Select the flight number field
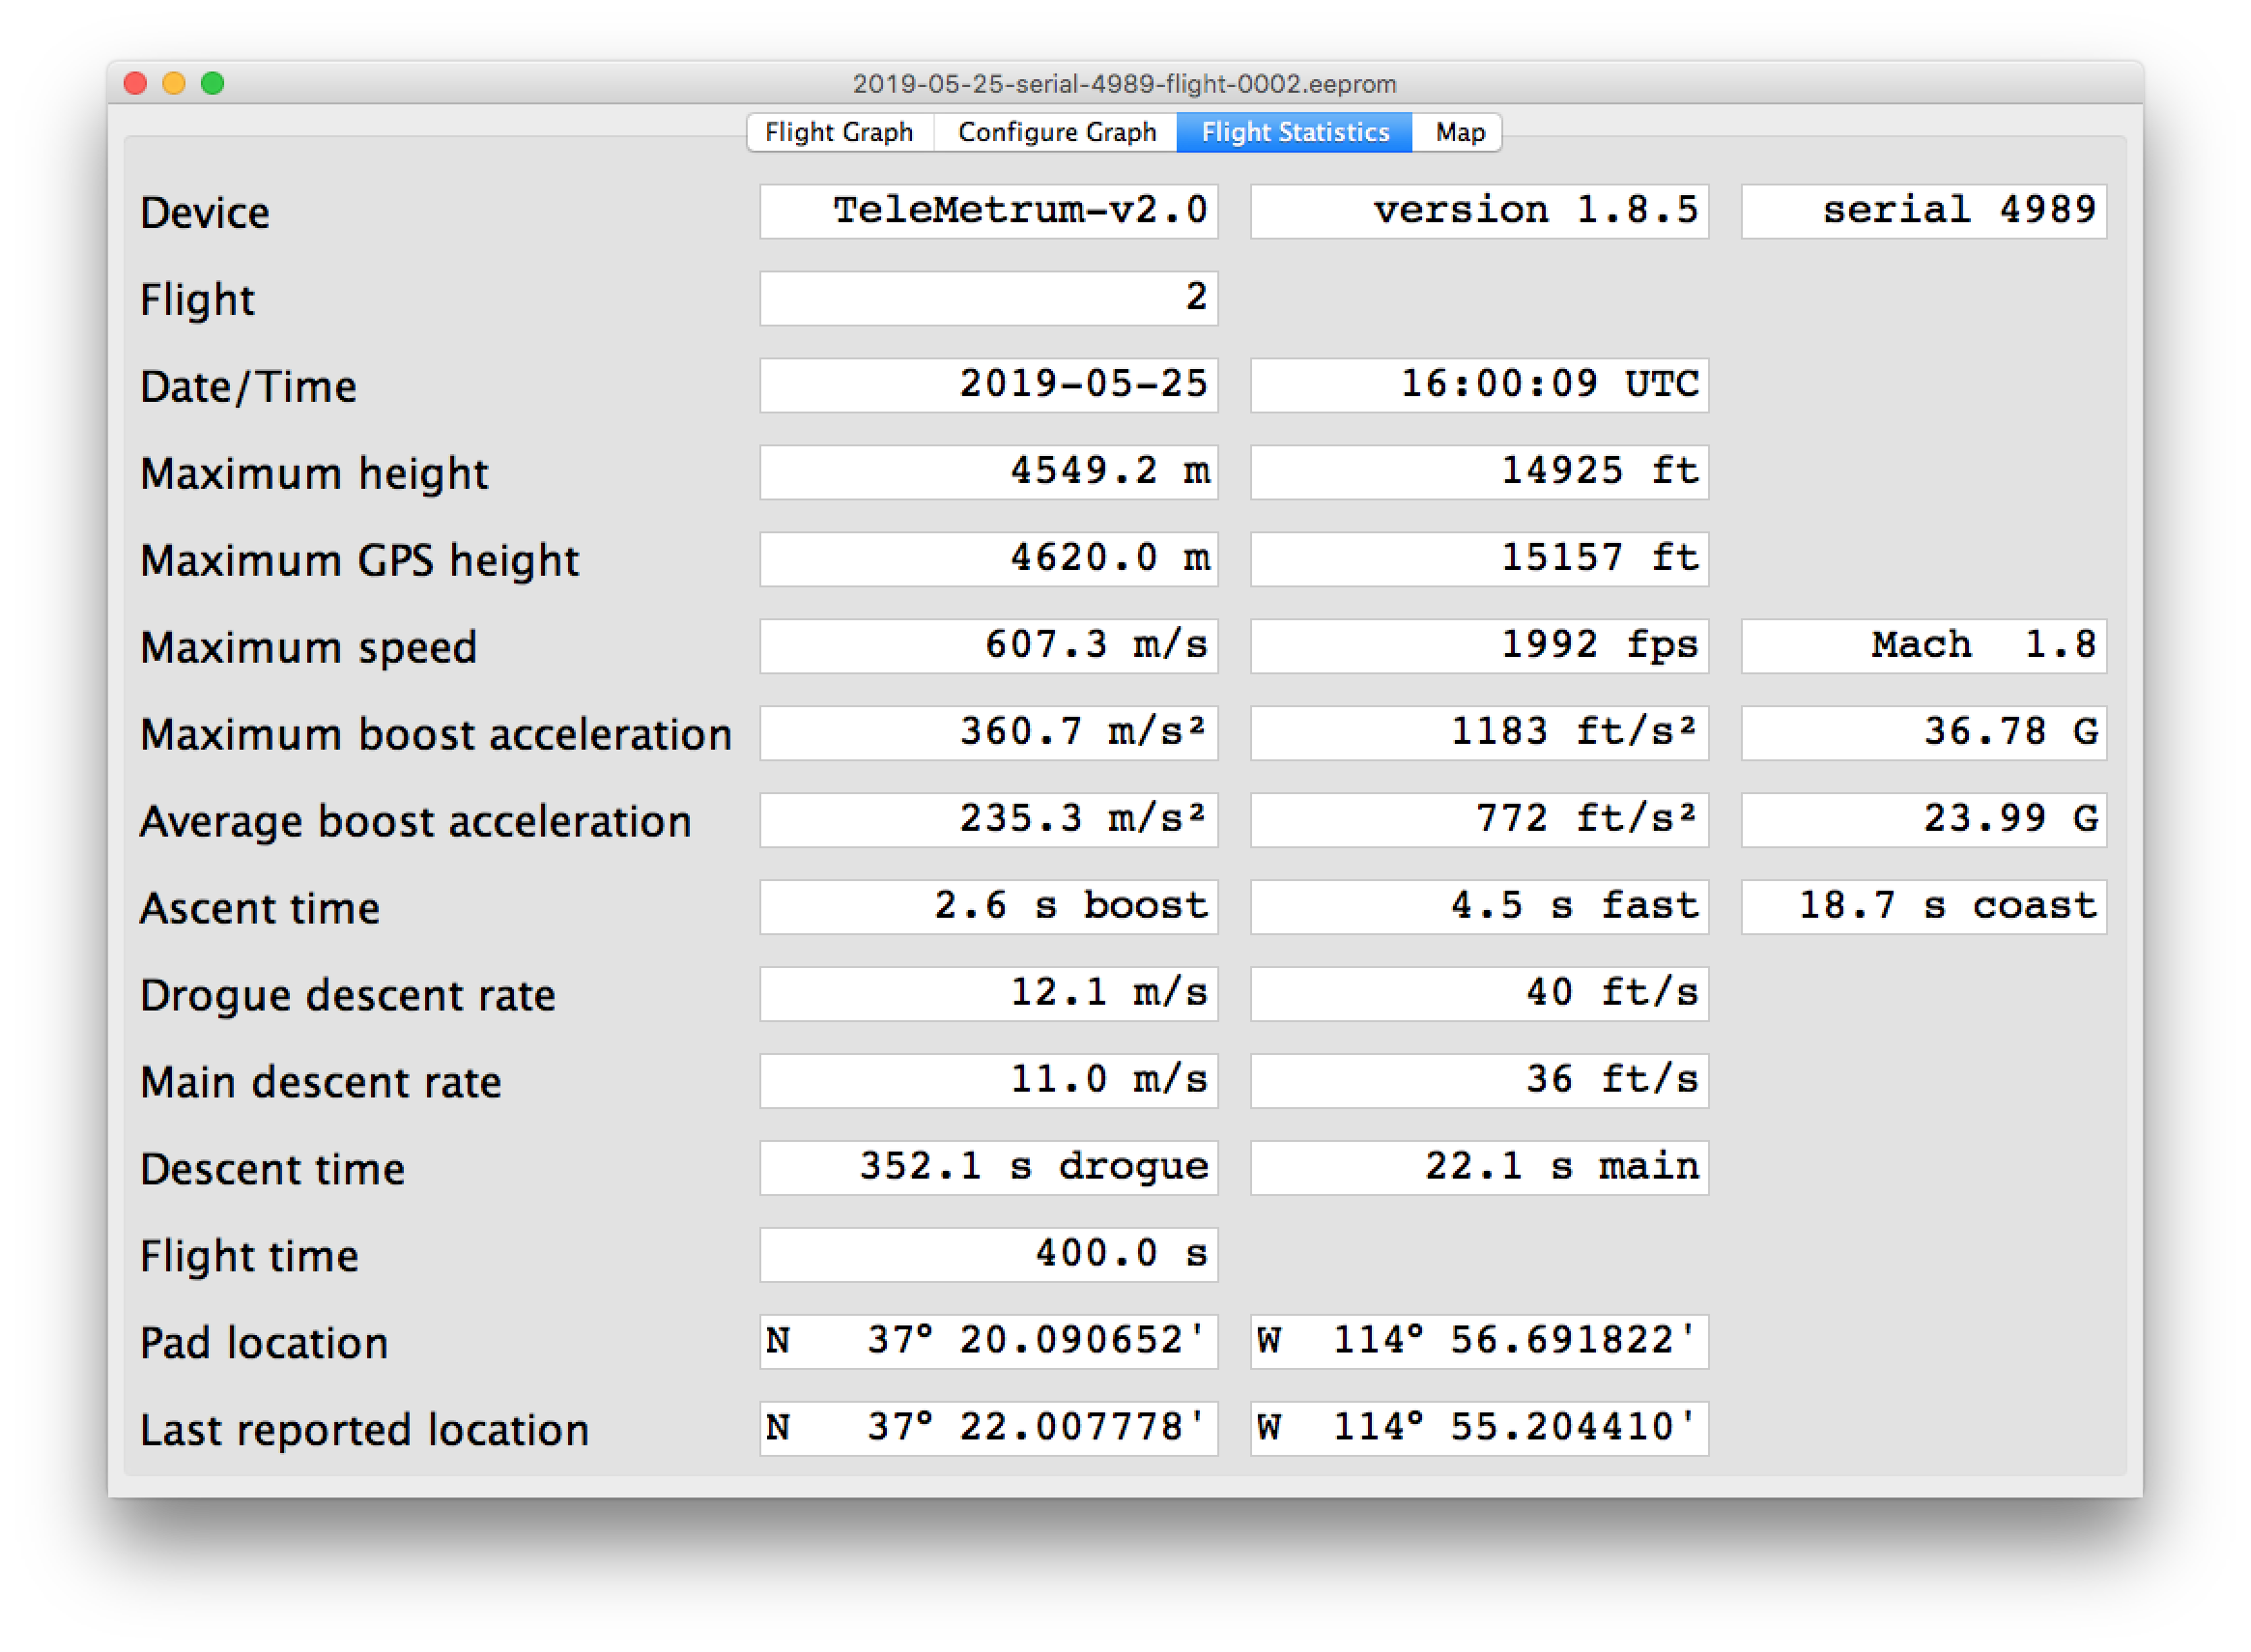The height and width of the screenshot is (1652, 2251). coord(988,298)
